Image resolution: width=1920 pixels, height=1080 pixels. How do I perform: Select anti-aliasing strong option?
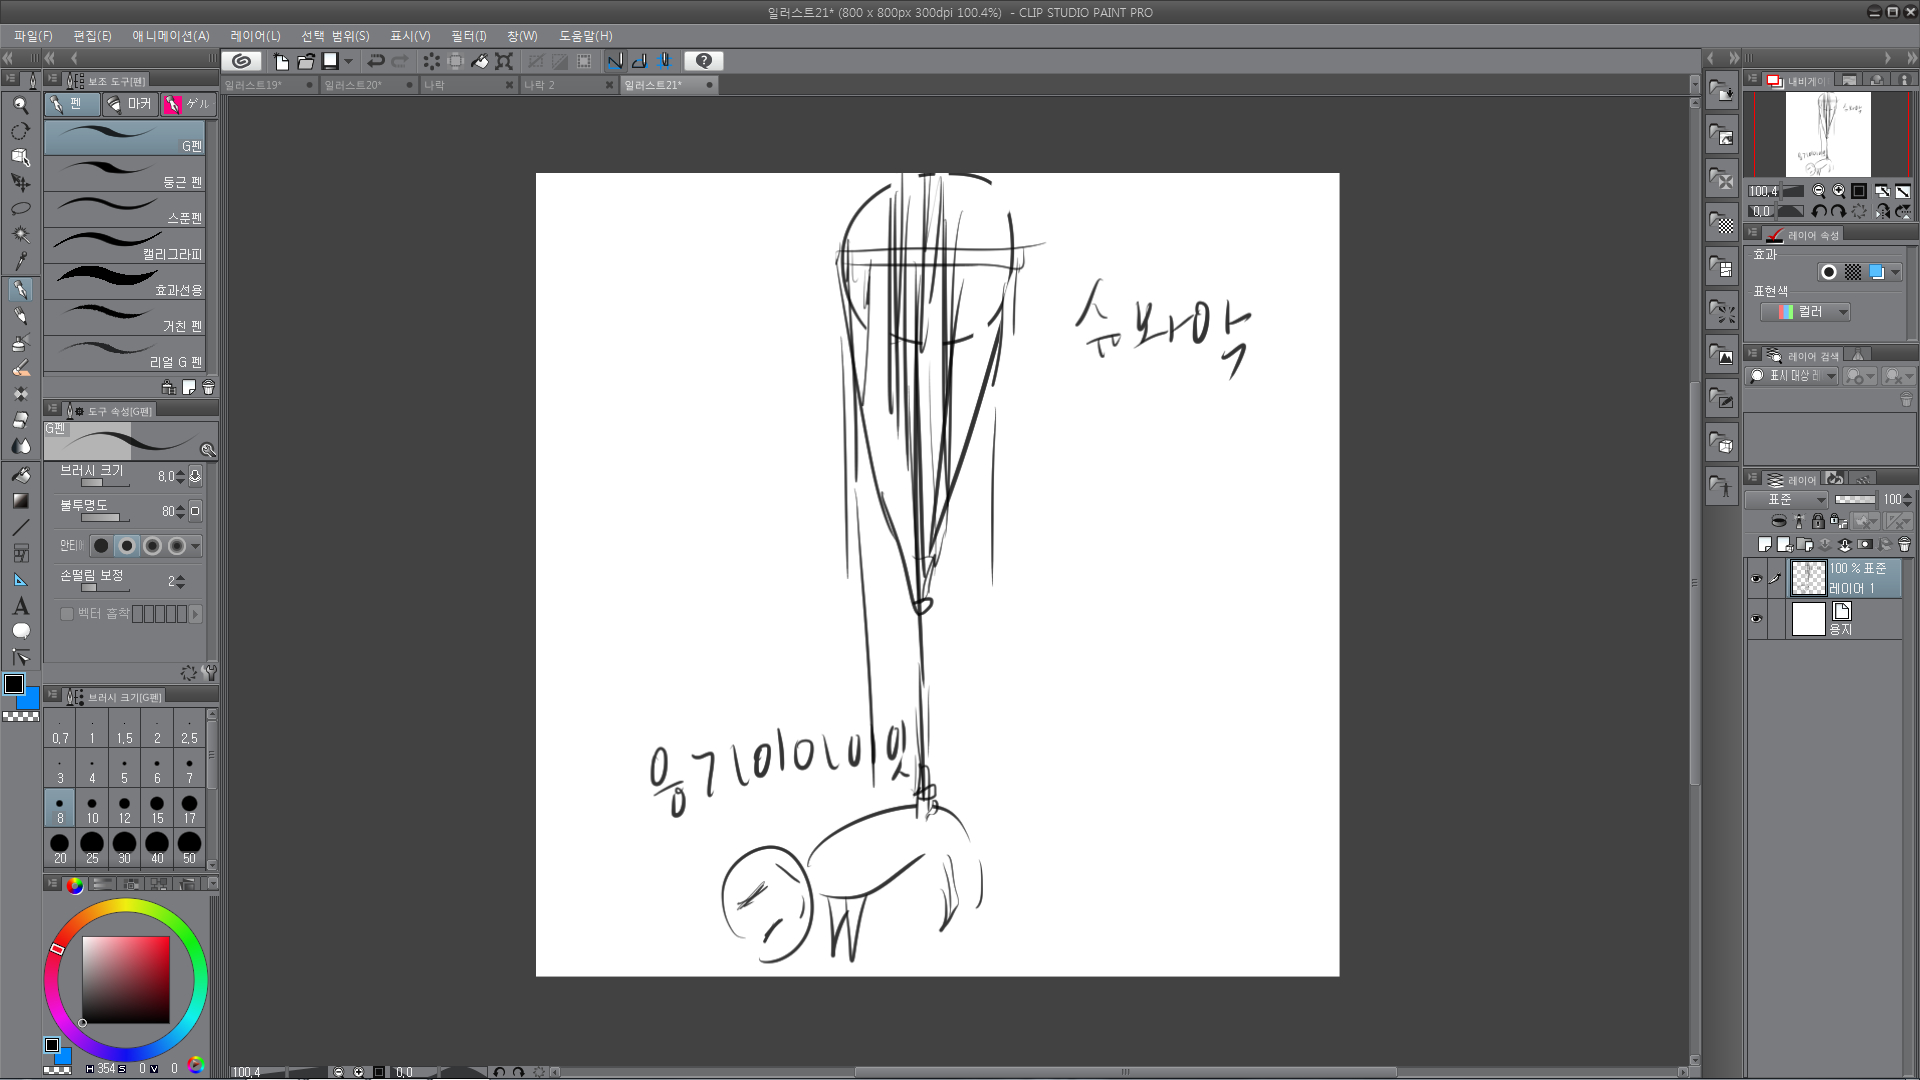tap(177, 546)
